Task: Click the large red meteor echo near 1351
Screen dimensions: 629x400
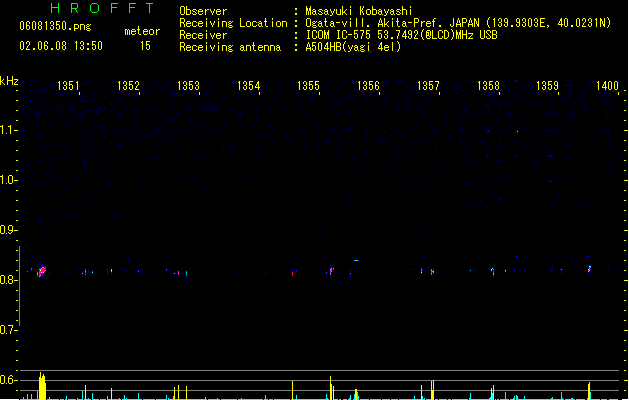Action: click(x=41, y=271)
